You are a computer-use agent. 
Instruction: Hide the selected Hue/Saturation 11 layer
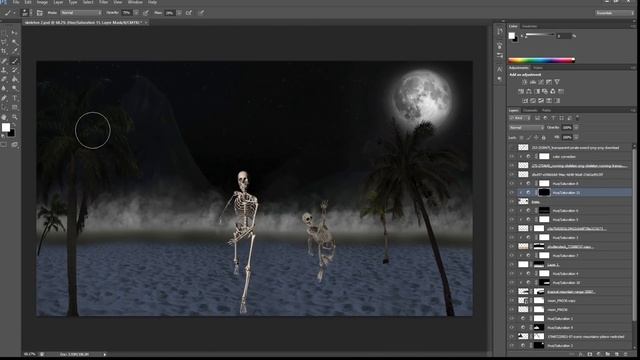[x=512, y=192]
